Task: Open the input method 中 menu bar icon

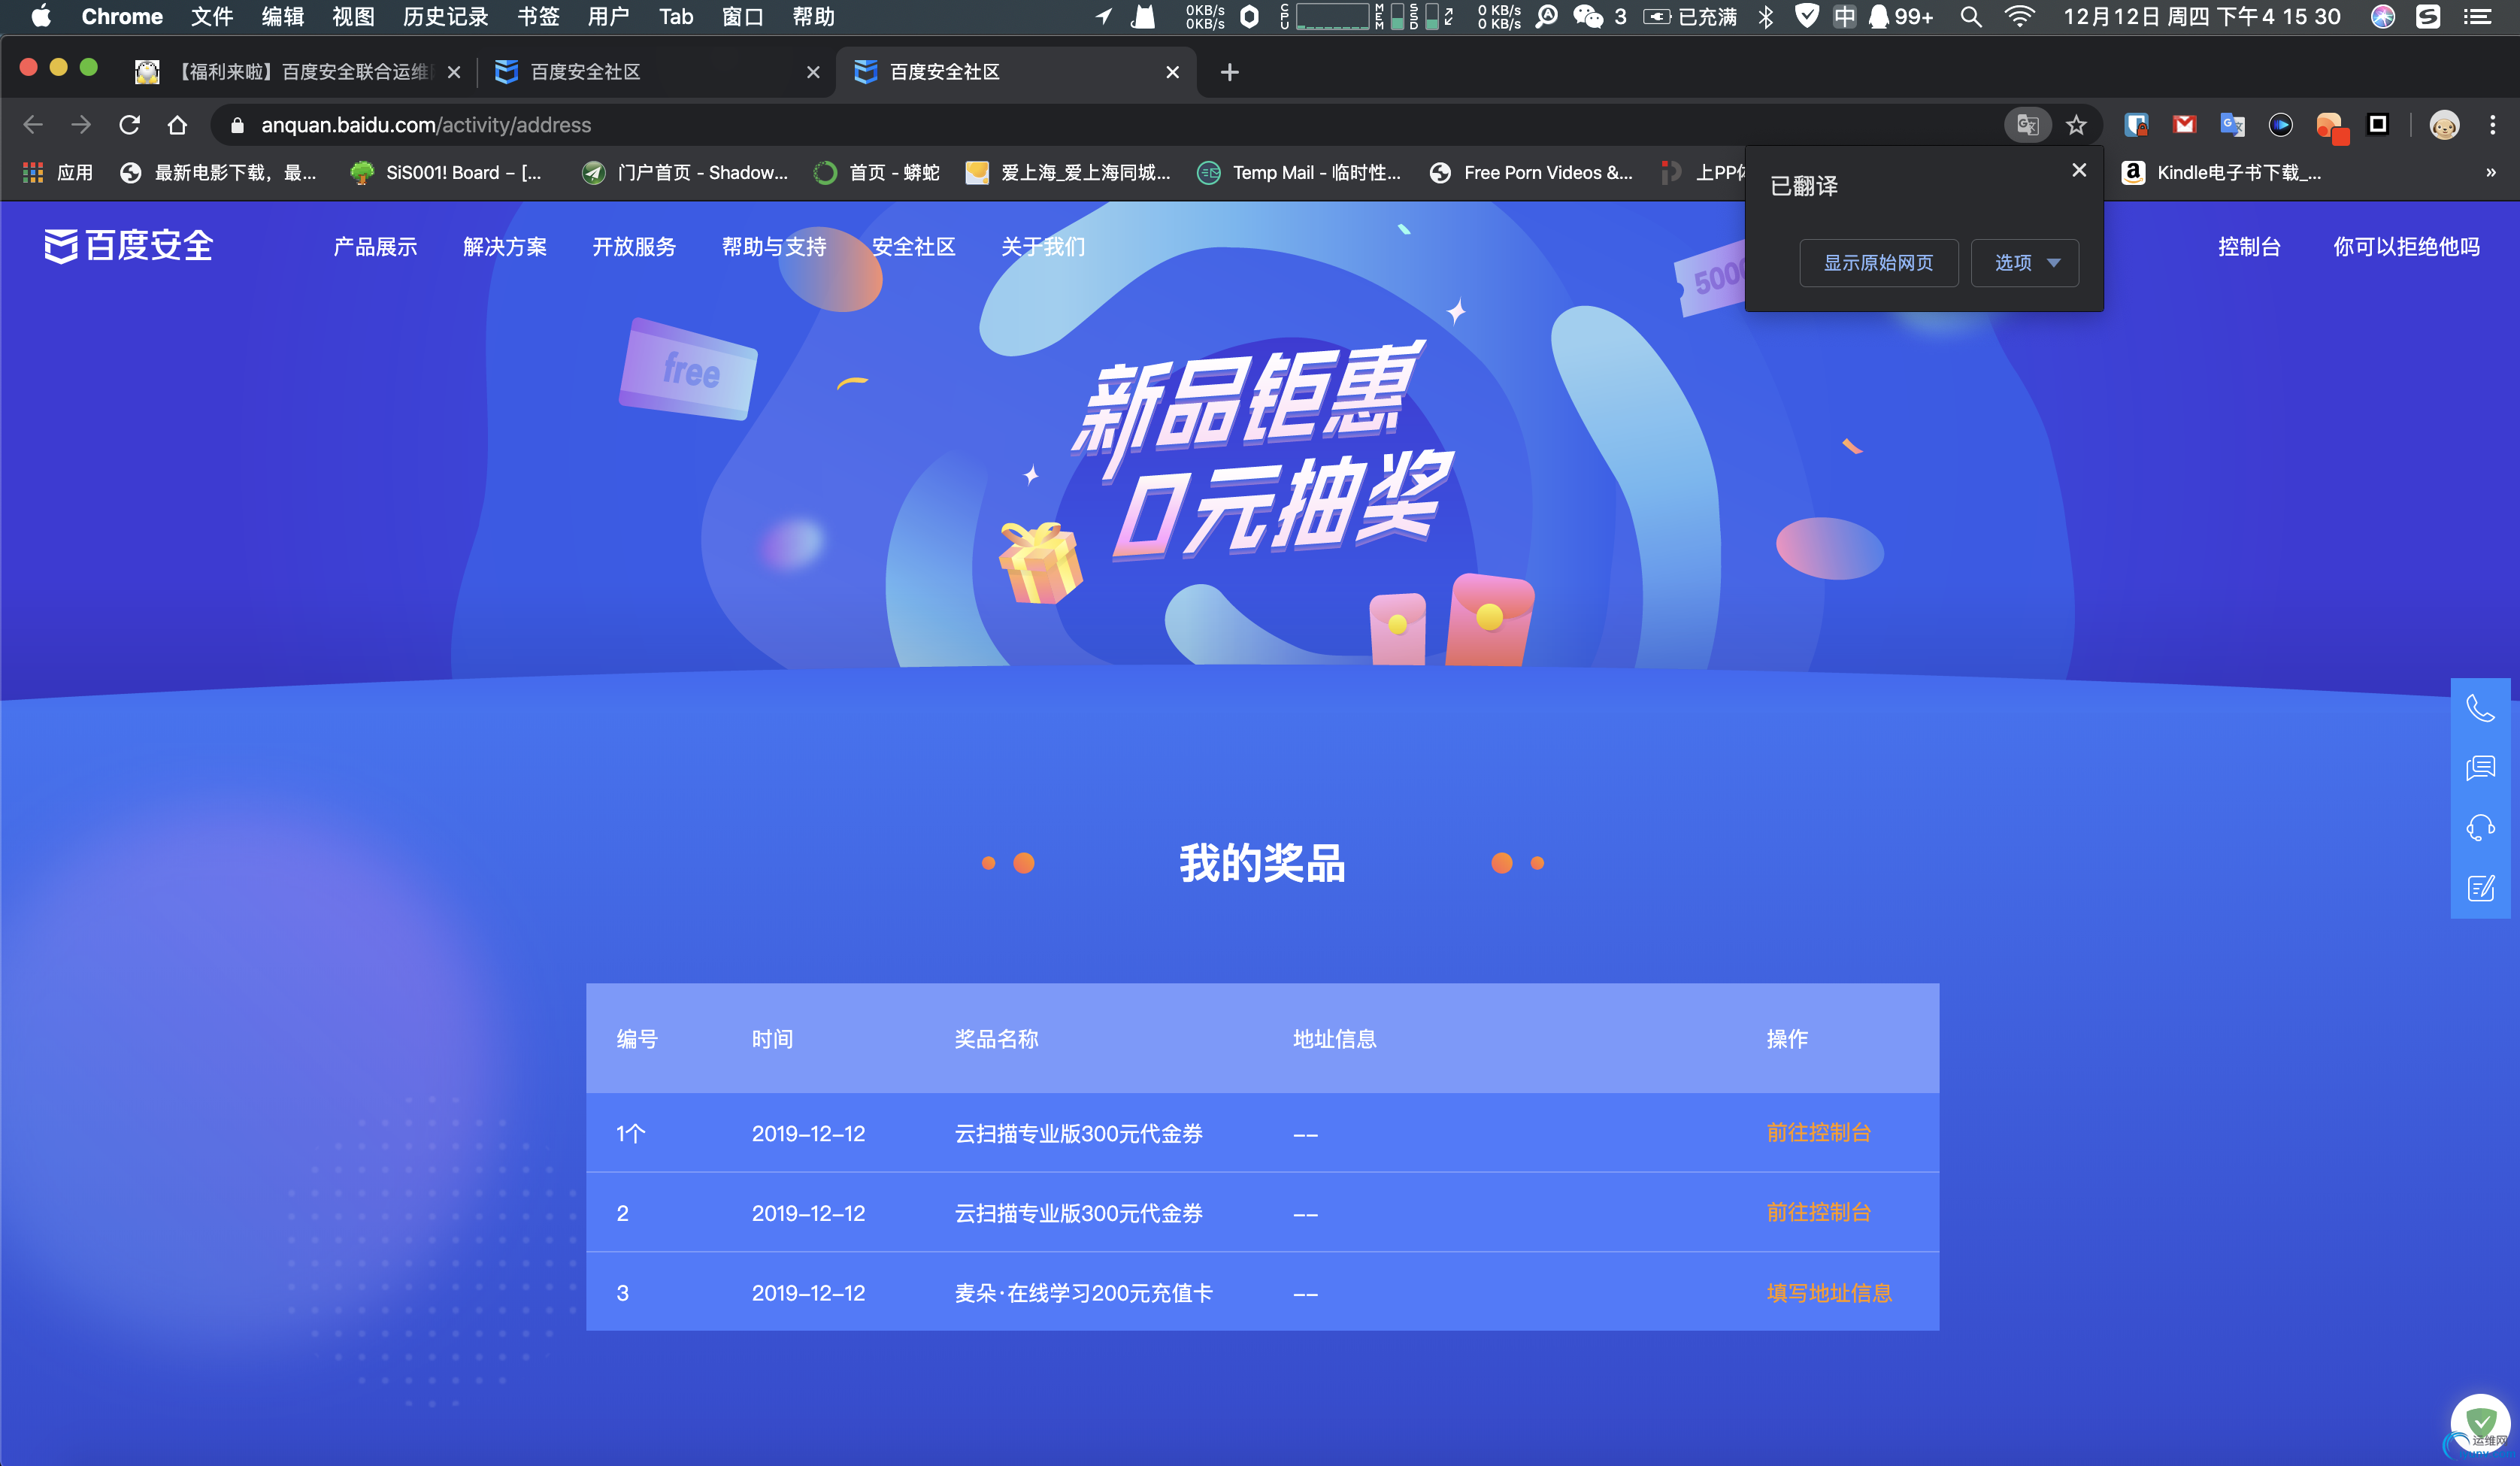Action: click(x=1844, y=17)
